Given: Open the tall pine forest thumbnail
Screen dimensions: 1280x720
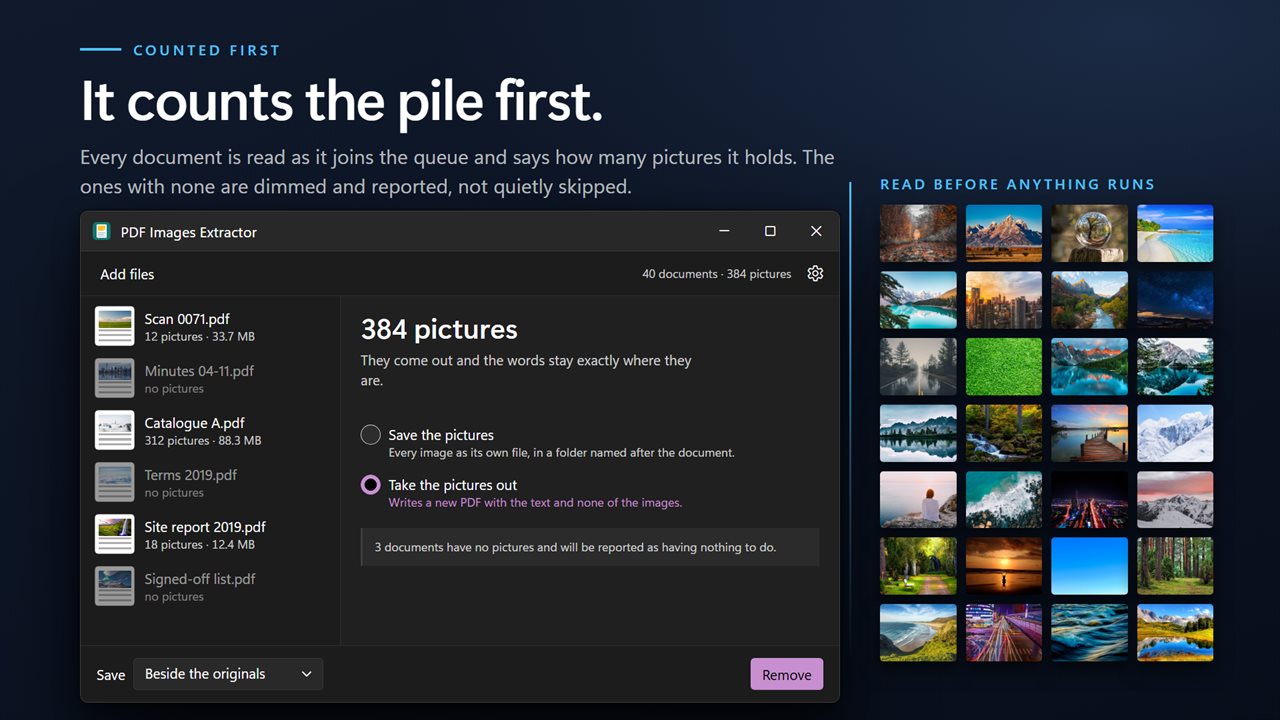Looking at the screenshot, I should [1175, 566].
